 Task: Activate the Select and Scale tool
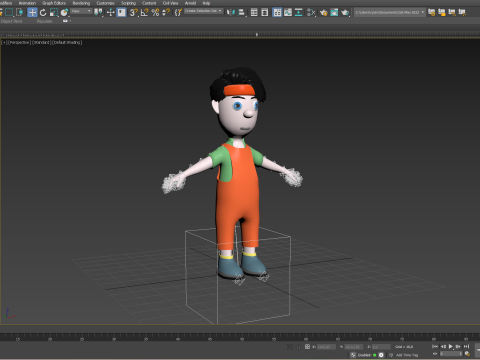point(54,12)
